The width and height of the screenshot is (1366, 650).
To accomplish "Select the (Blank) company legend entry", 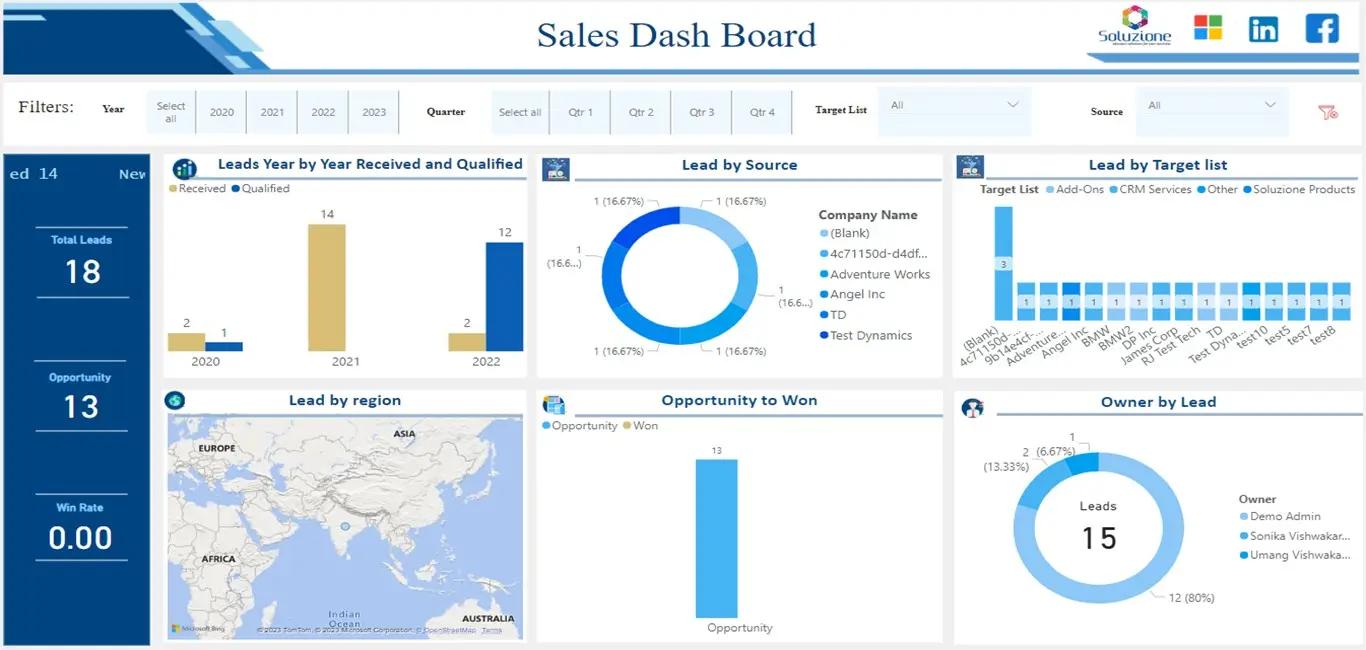I will 845,233.
